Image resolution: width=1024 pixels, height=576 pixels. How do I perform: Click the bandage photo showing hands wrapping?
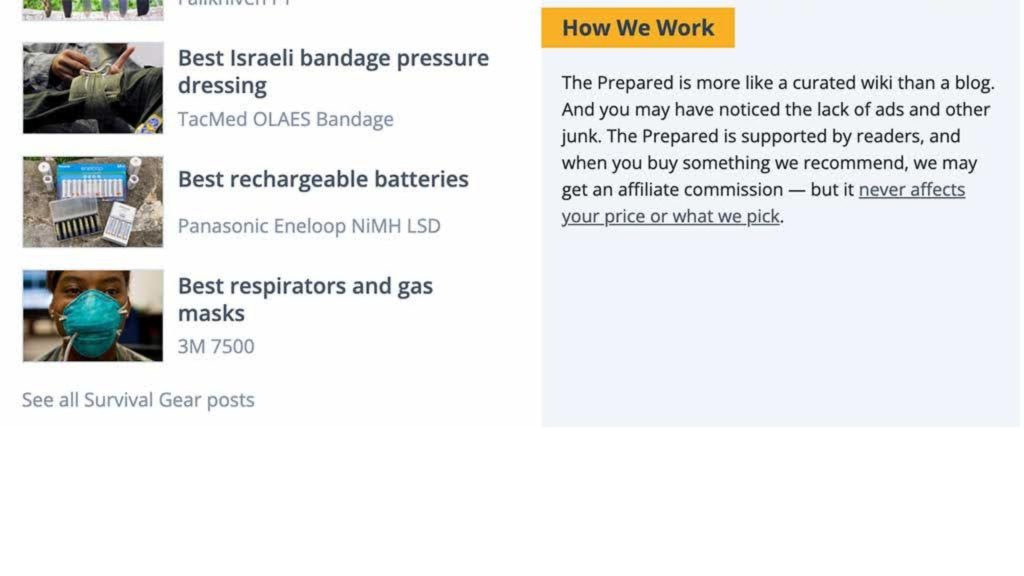click(92, 88)
